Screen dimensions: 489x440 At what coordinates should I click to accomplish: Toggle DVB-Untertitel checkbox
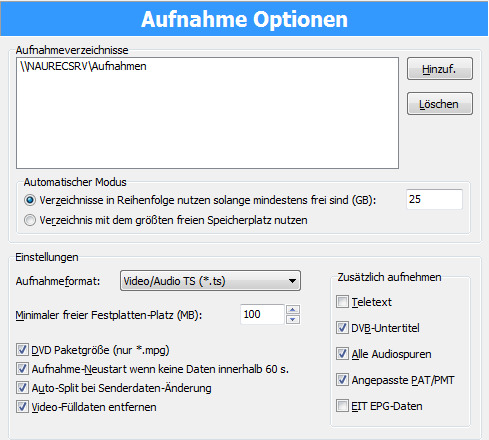(x=342, y=328)
